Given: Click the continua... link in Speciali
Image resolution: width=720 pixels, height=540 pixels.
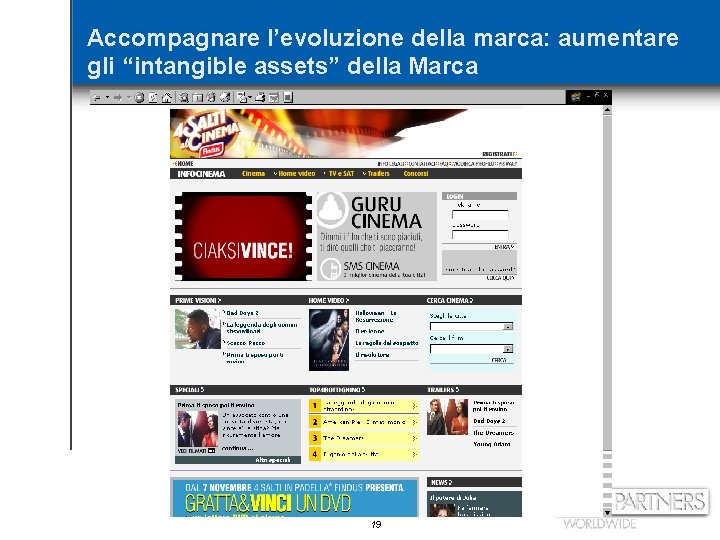Looking at the screenshot, I should click(237, 448).
